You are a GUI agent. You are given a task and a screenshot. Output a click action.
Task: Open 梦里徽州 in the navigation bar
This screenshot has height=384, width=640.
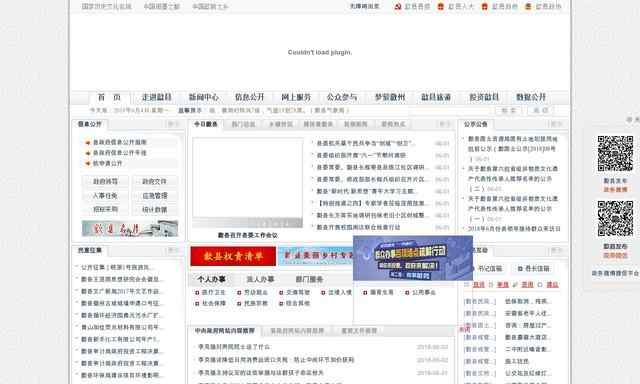coord(390,97)
